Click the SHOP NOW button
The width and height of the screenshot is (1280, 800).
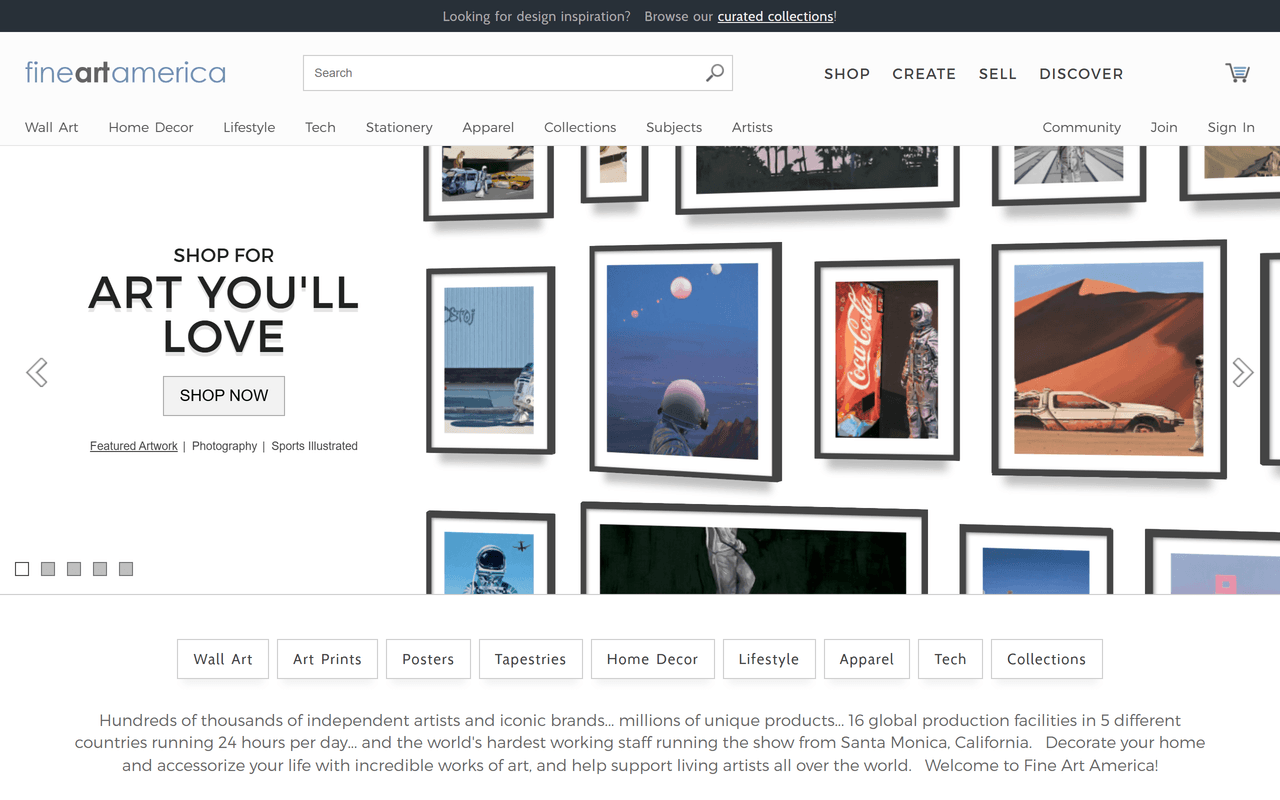click(x=224, y=396)
